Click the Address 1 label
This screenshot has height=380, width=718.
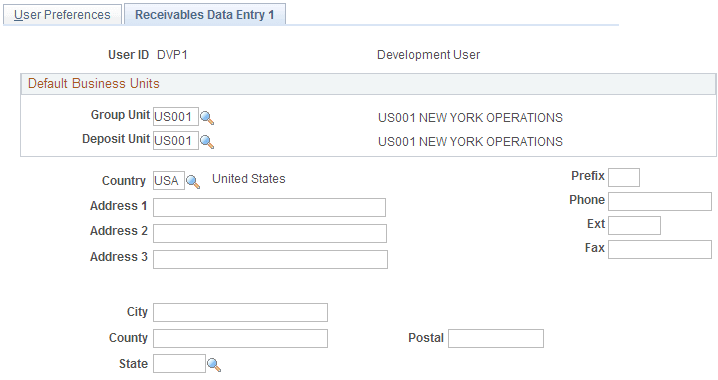click(119, 206)
